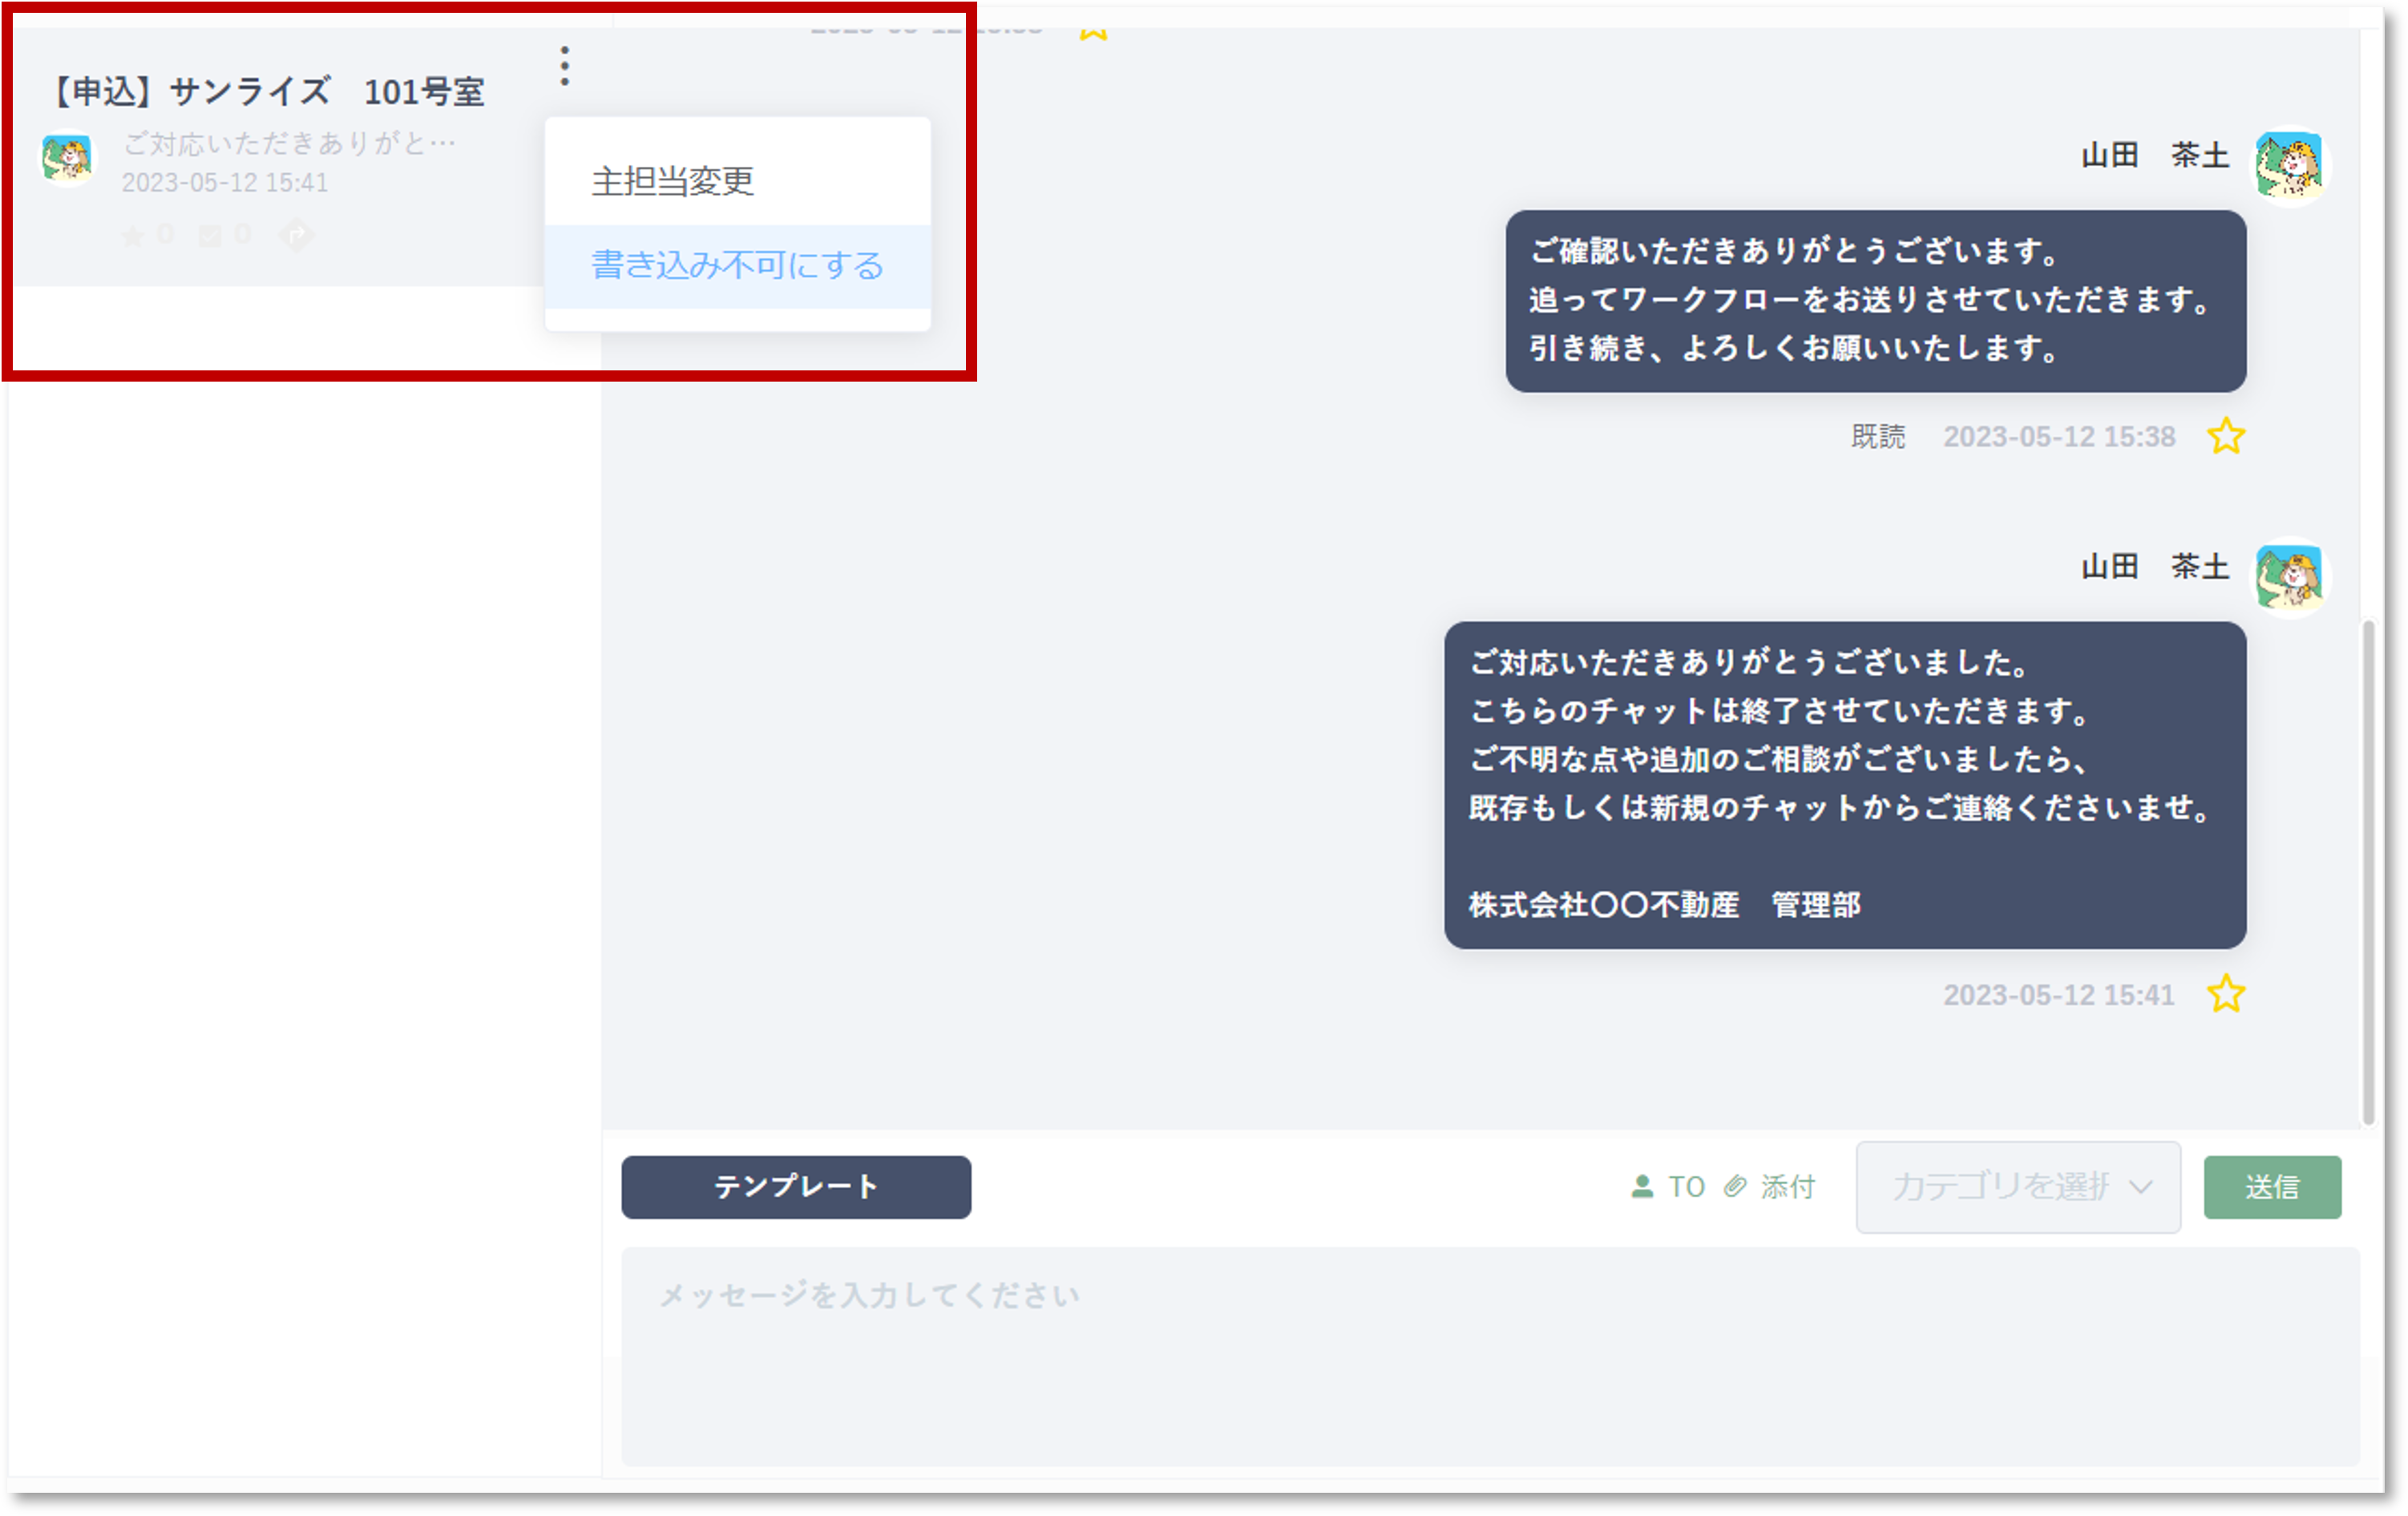The image size is (2408, 1516).
Task: Click the faded checkbox counter in the chat list
Action: [x=210, y=236]
